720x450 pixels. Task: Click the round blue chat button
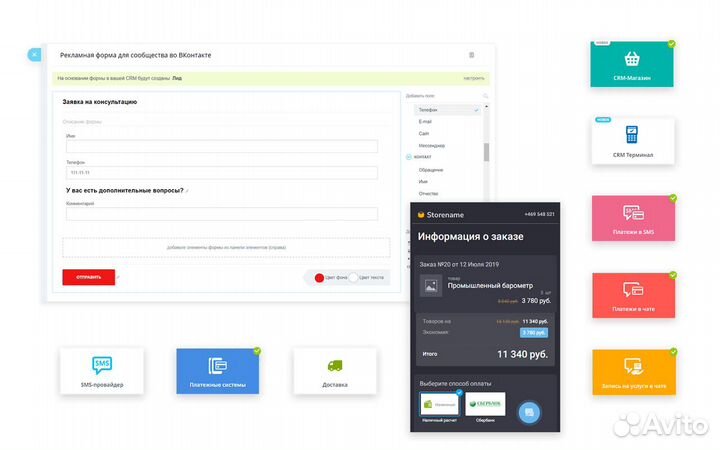click(x=530, y=412)
